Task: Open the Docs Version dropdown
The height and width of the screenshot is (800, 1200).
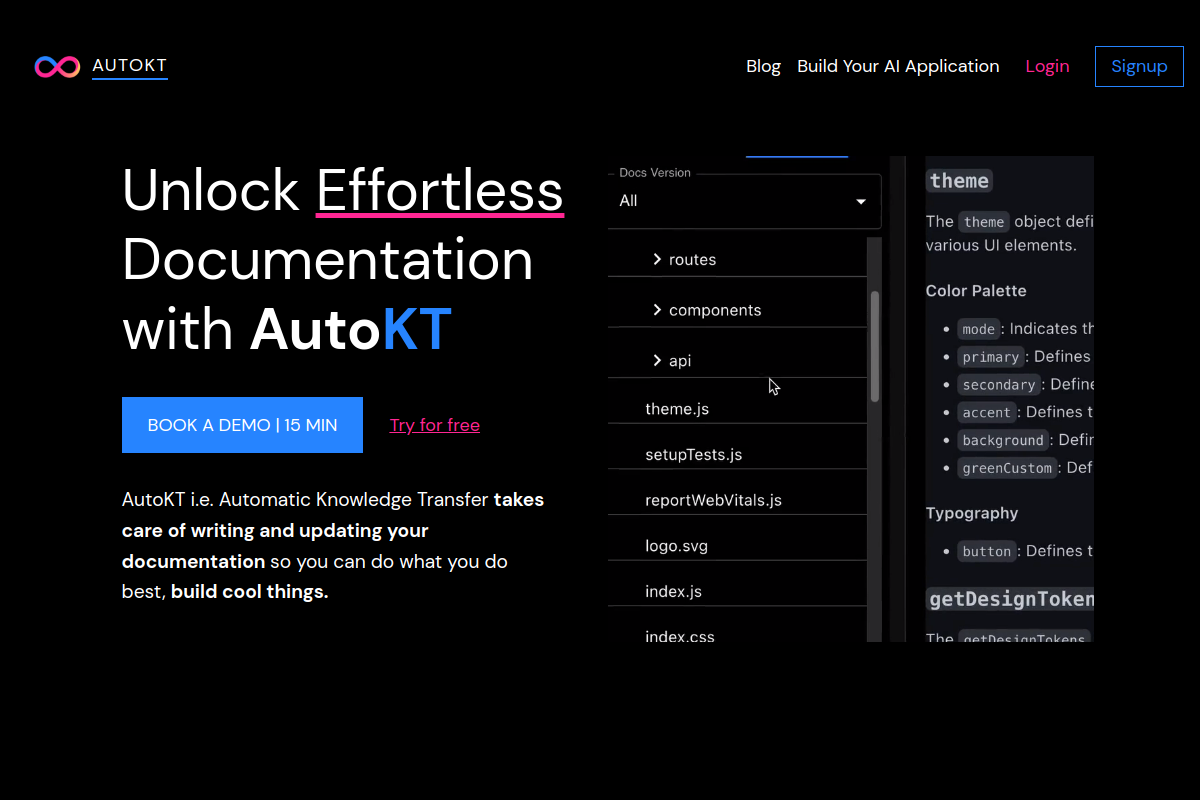Action: point(744,201)
